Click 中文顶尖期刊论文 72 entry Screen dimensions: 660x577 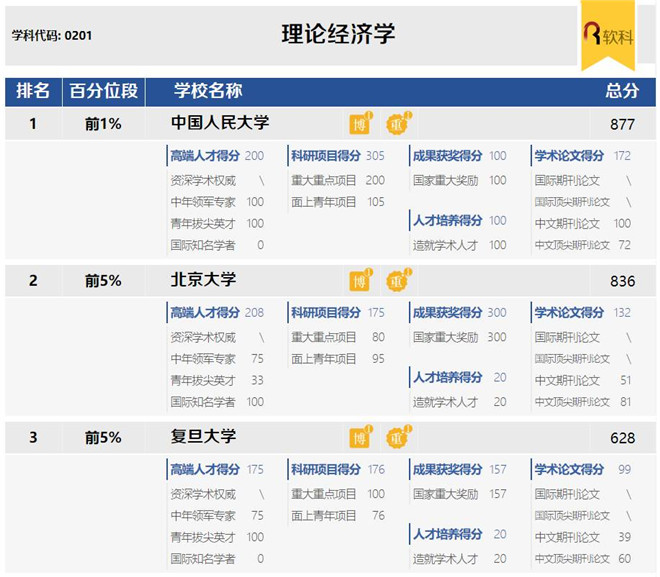pyautogui.click(x=583, y=245)
